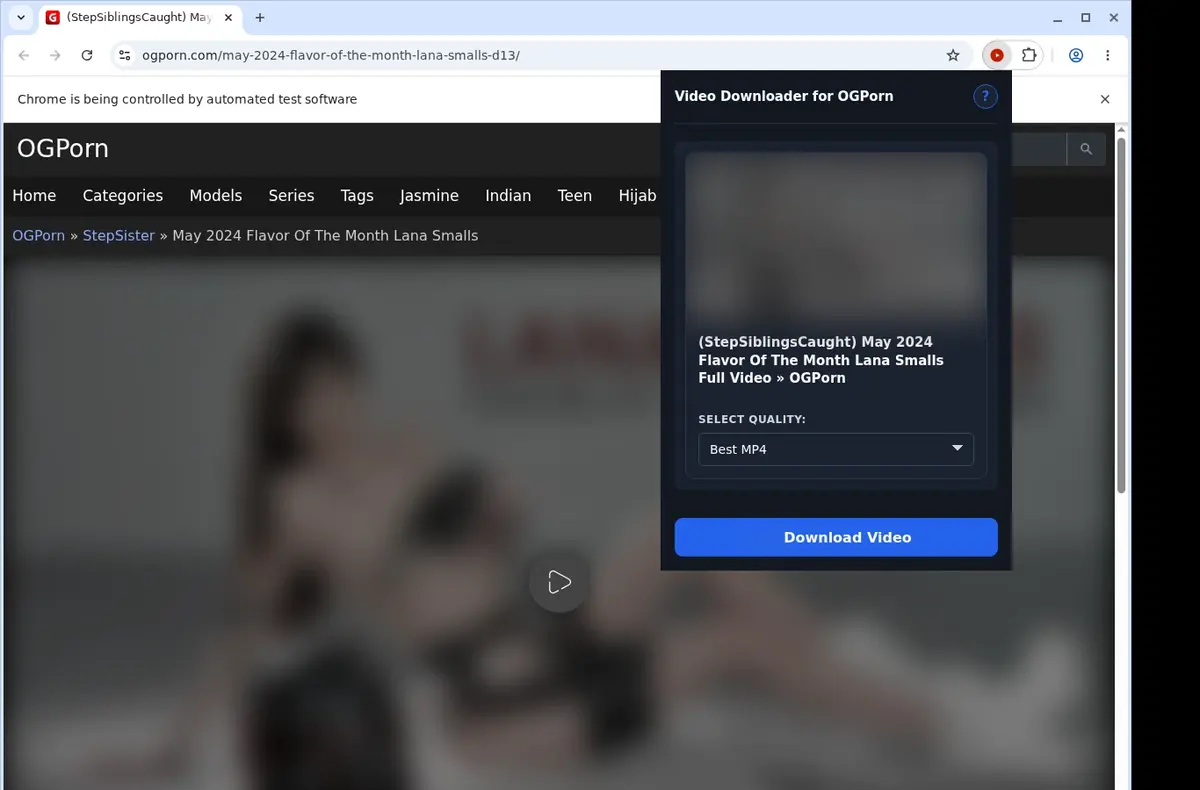Click the Download Video button
Screen dimensions: 1200x790
(836, 537)
